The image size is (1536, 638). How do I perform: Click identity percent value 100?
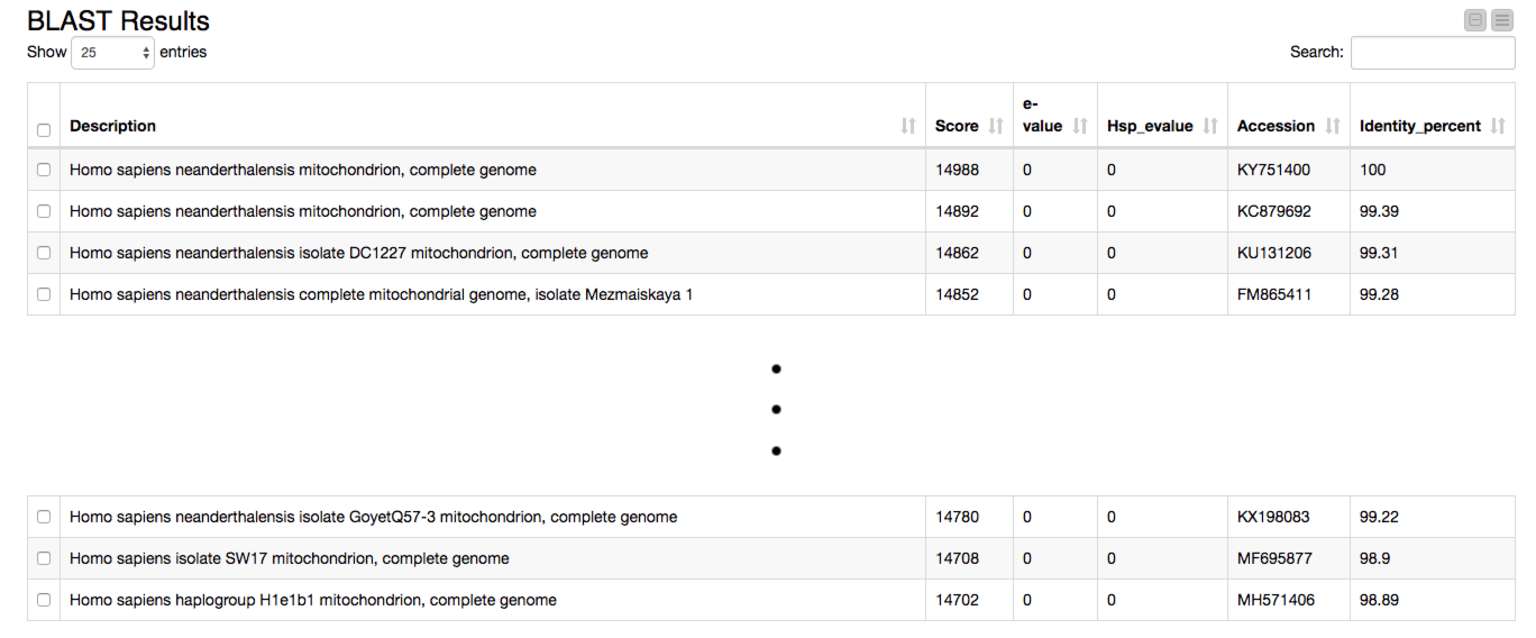[x=1373, y=170]
